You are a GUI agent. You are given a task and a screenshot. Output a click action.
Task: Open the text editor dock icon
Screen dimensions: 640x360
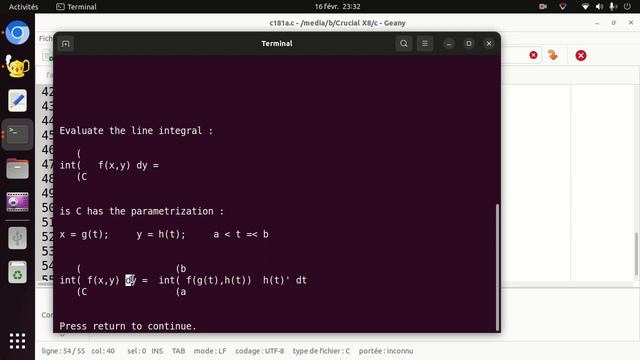pyautogui.click(x=17, y=100)
